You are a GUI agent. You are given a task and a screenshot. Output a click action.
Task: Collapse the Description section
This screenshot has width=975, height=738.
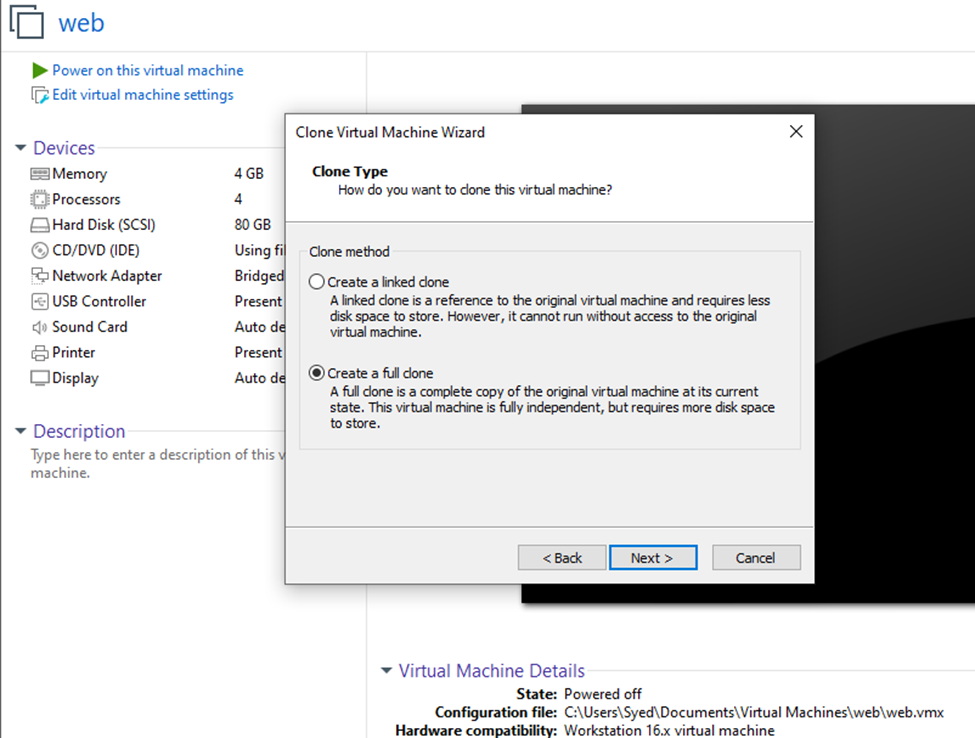tap(20, 432)
